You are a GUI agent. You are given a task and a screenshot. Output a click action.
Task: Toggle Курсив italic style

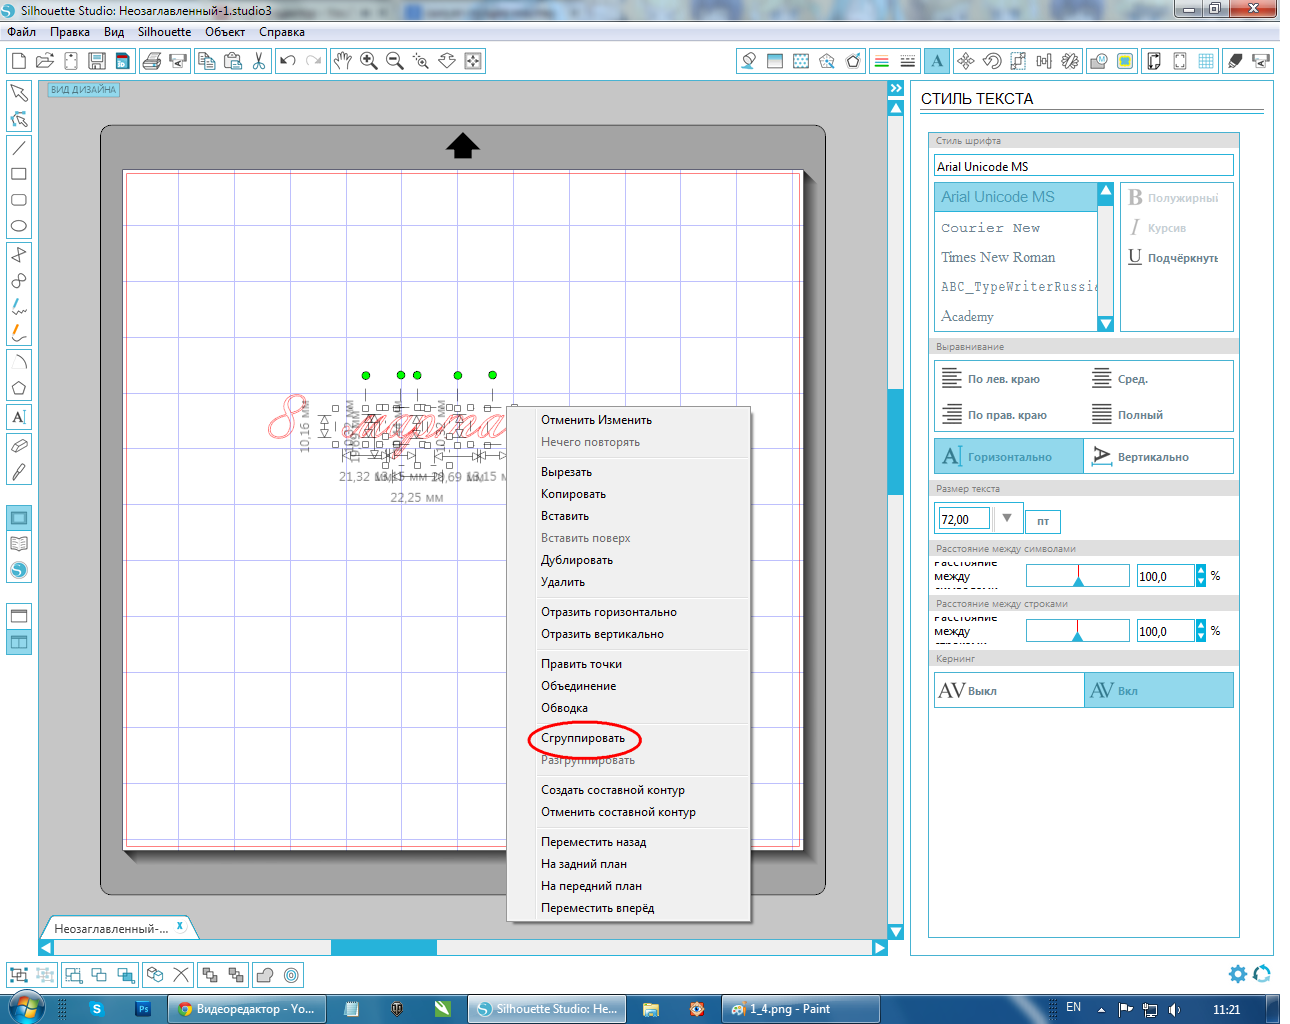pos(1158,228)
